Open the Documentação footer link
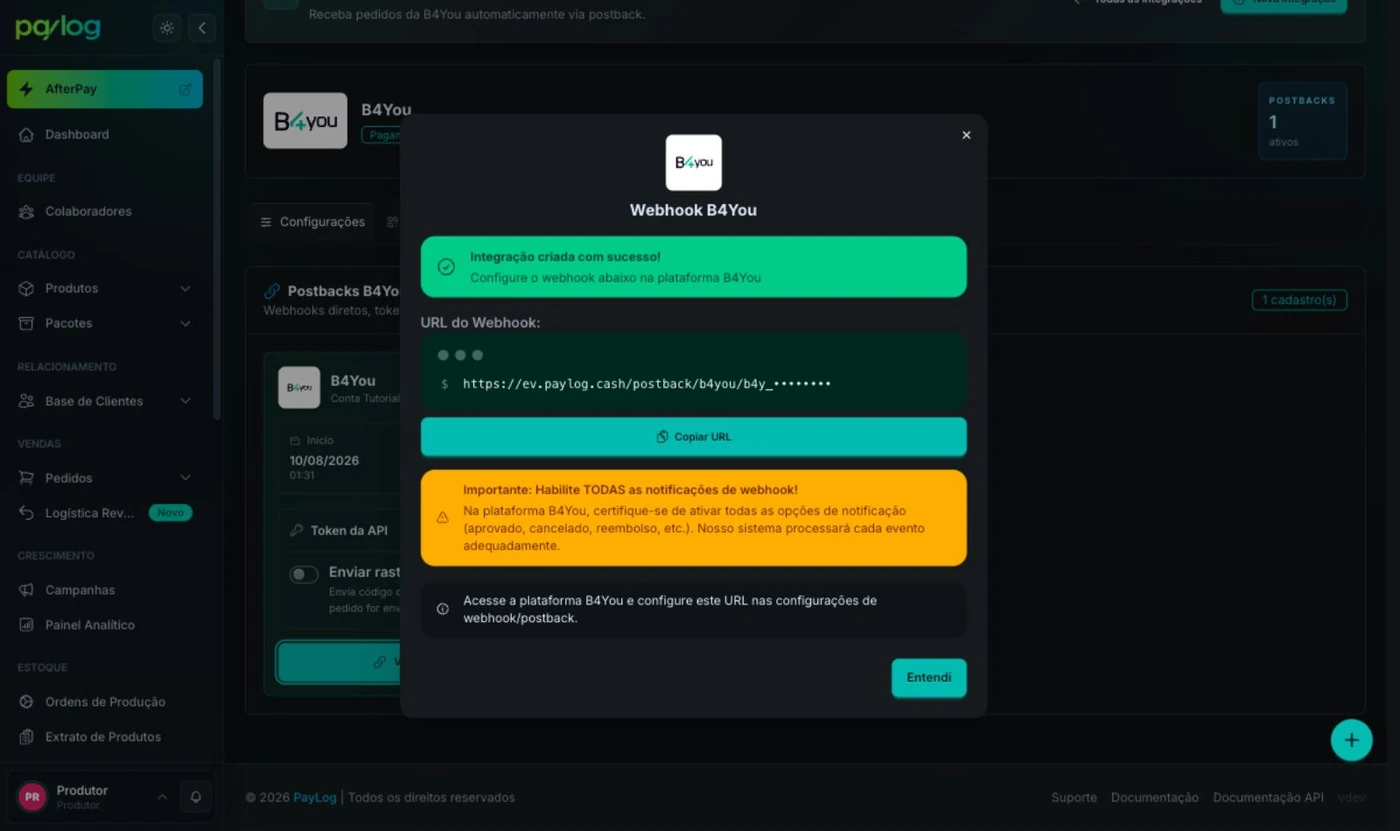 pos(1155,798)
